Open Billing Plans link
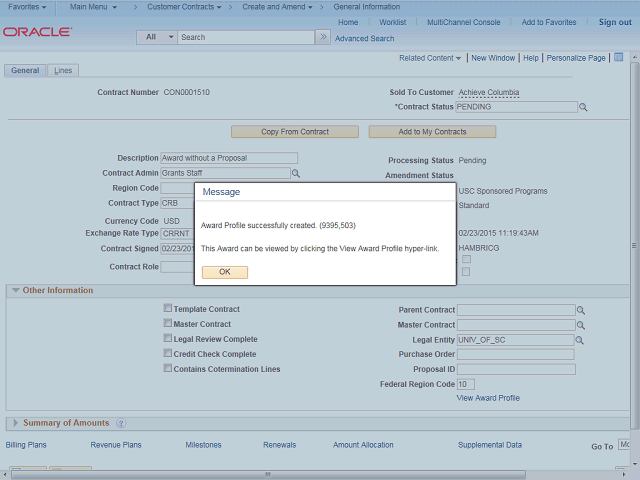This screenshot has width=640, height=480. [26, 445]
